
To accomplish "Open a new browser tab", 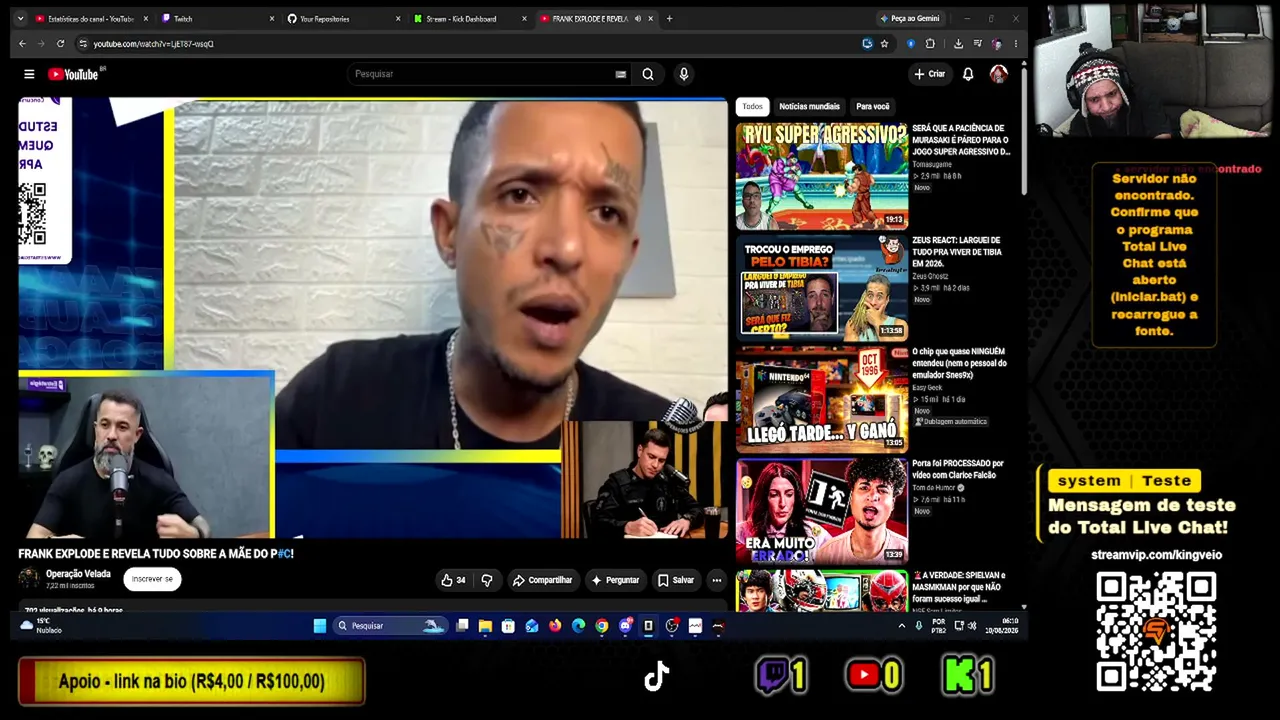I will pos(669,19).
